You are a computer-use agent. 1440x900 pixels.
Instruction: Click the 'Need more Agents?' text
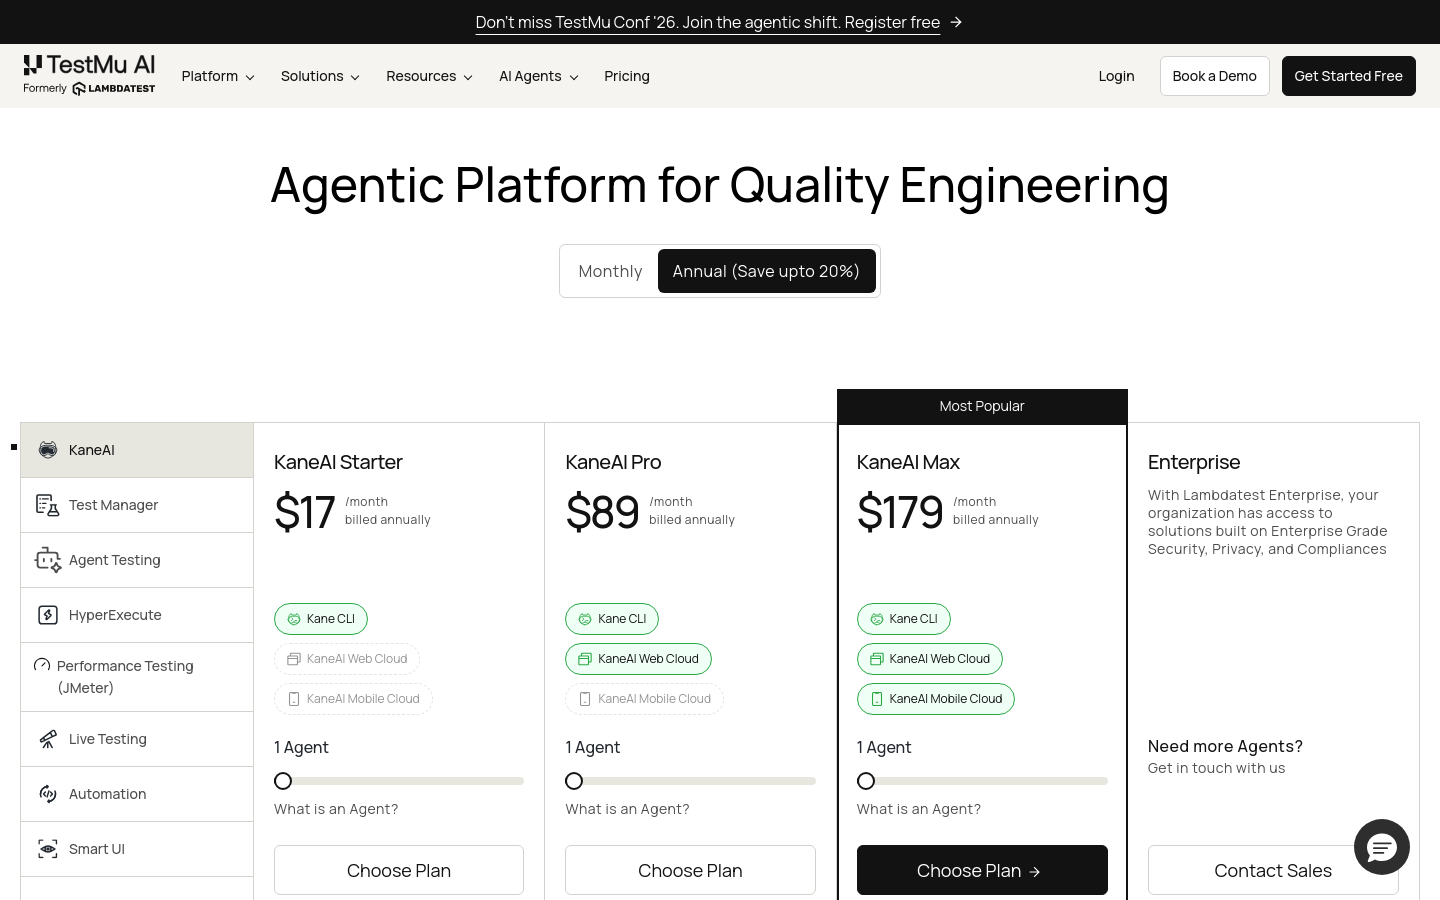[x=1225, y=746]
